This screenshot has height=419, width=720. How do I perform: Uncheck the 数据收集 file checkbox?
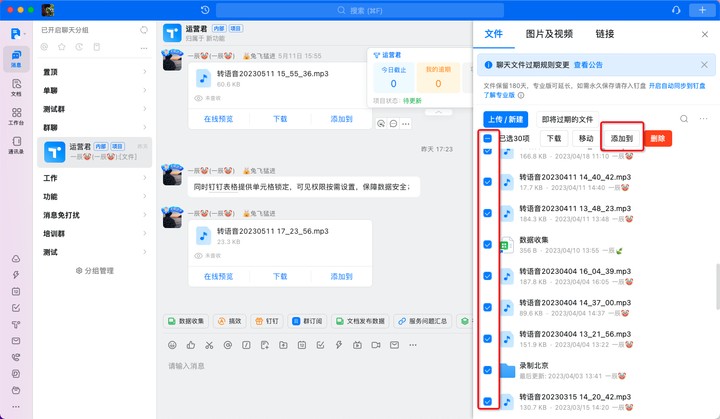[488, 245]
